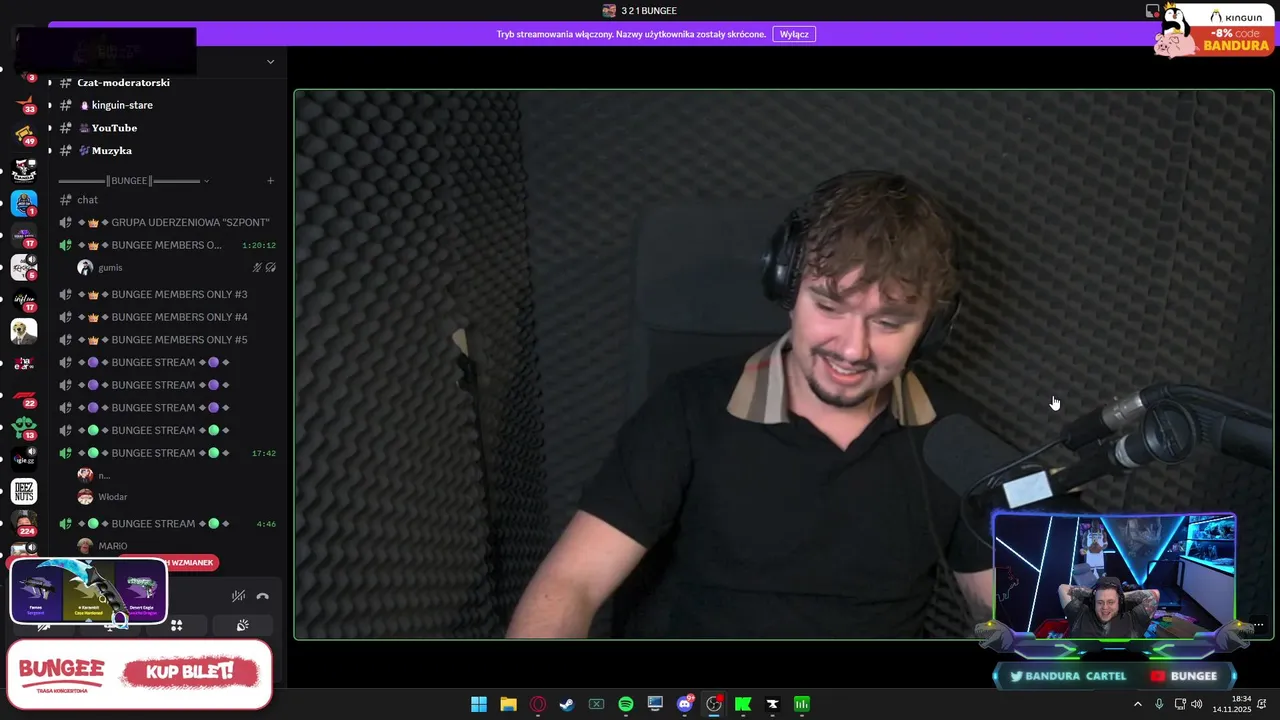The height and width of the screenshot is (720, 1280).
Task: Open server icon with badge 49
Action: (x=24, y=135)
